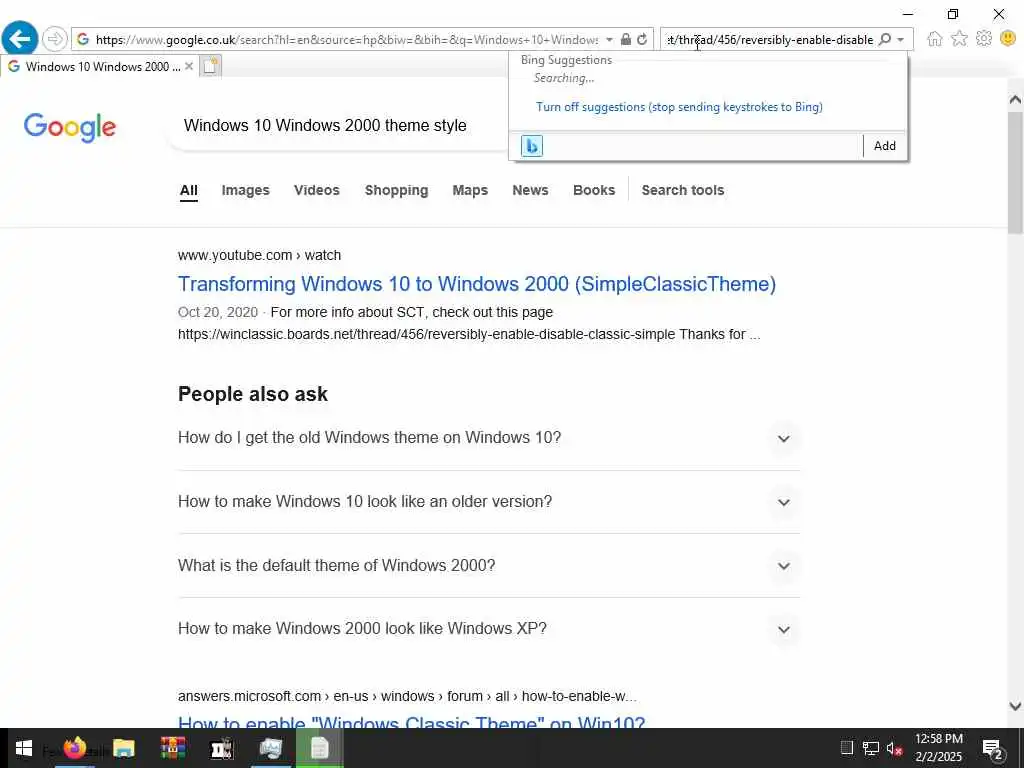Switch to Shopping results
This screenshot has width=1024, height=768.
[396, 190]
